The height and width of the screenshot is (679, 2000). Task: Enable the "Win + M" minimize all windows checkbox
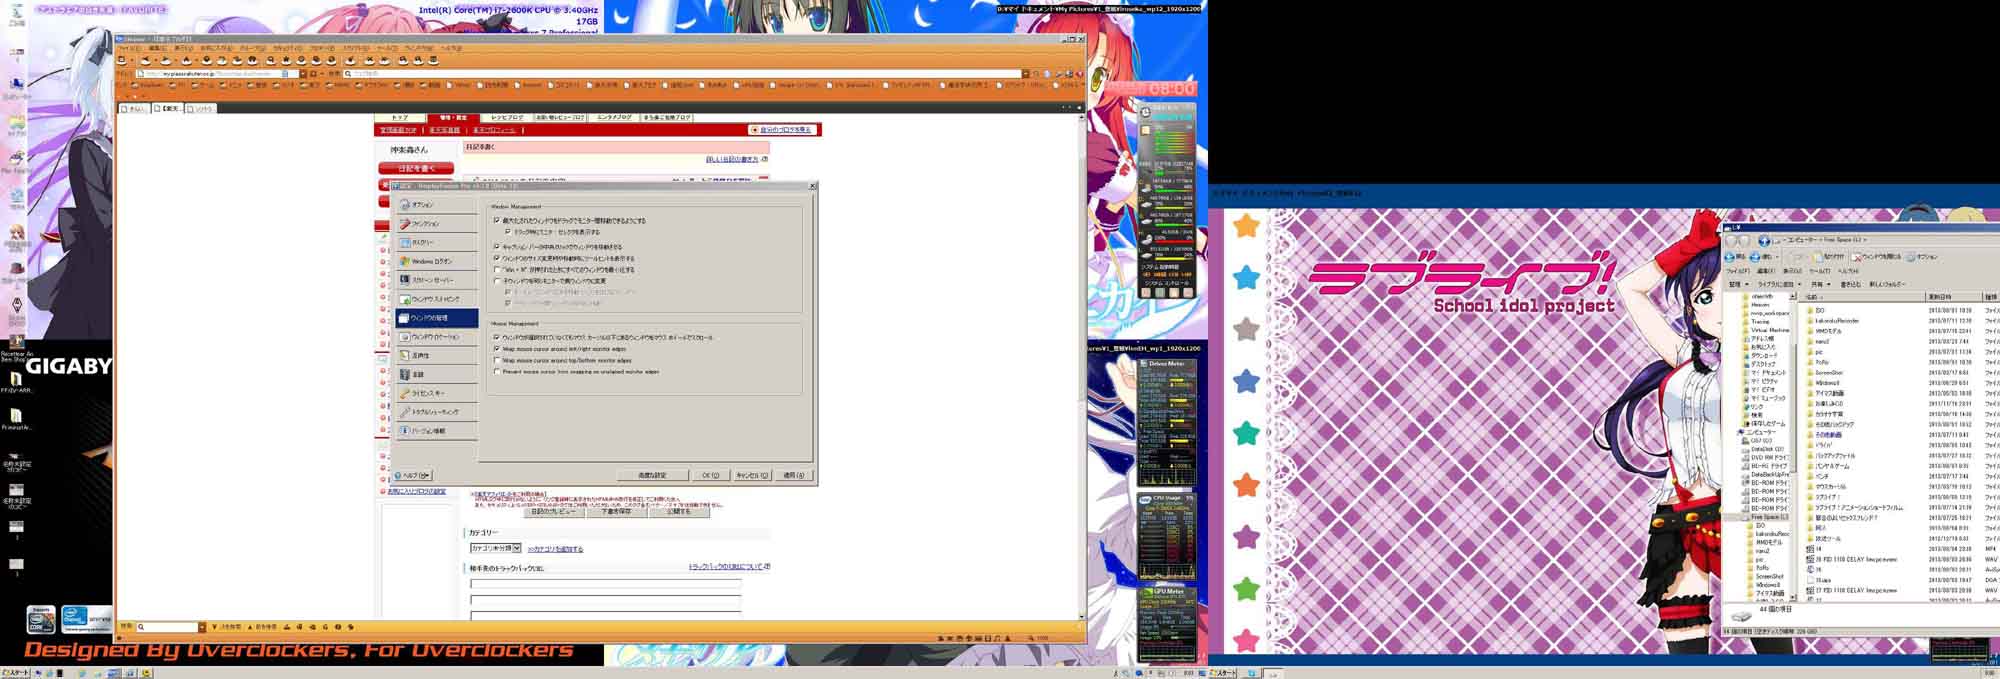497,270
